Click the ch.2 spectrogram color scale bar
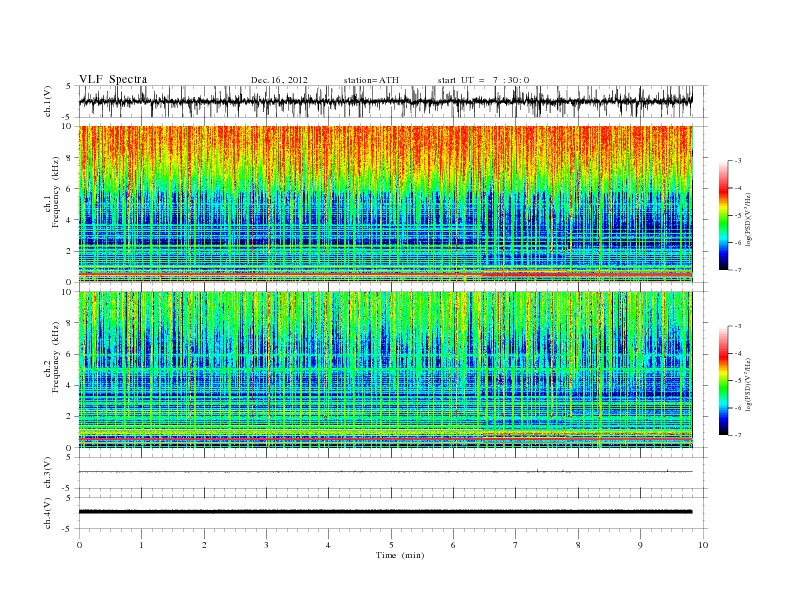The image size is (792, 612). (723, 380)
